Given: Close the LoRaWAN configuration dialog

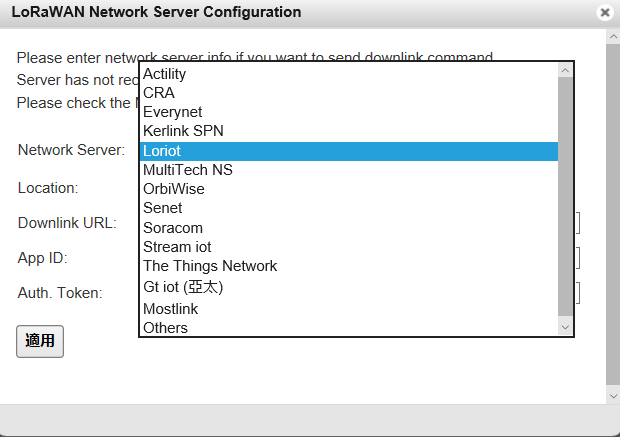Looking at the screenshot, I should [605, 13].
